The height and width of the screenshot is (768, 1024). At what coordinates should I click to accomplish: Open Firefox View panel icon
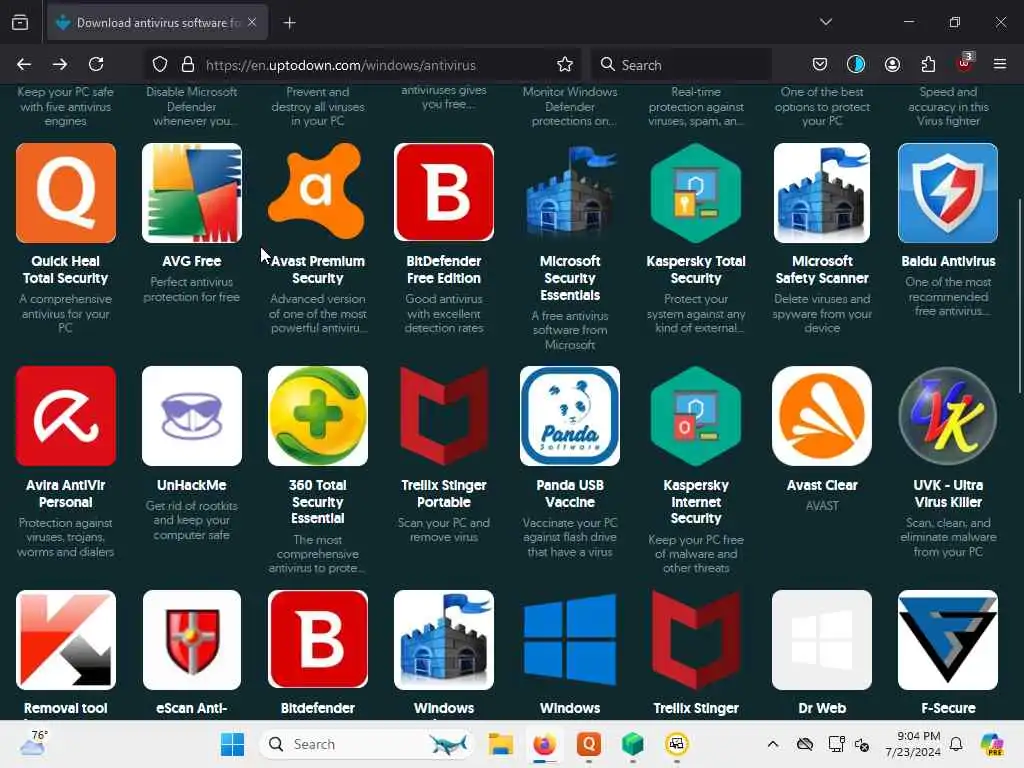20,22
